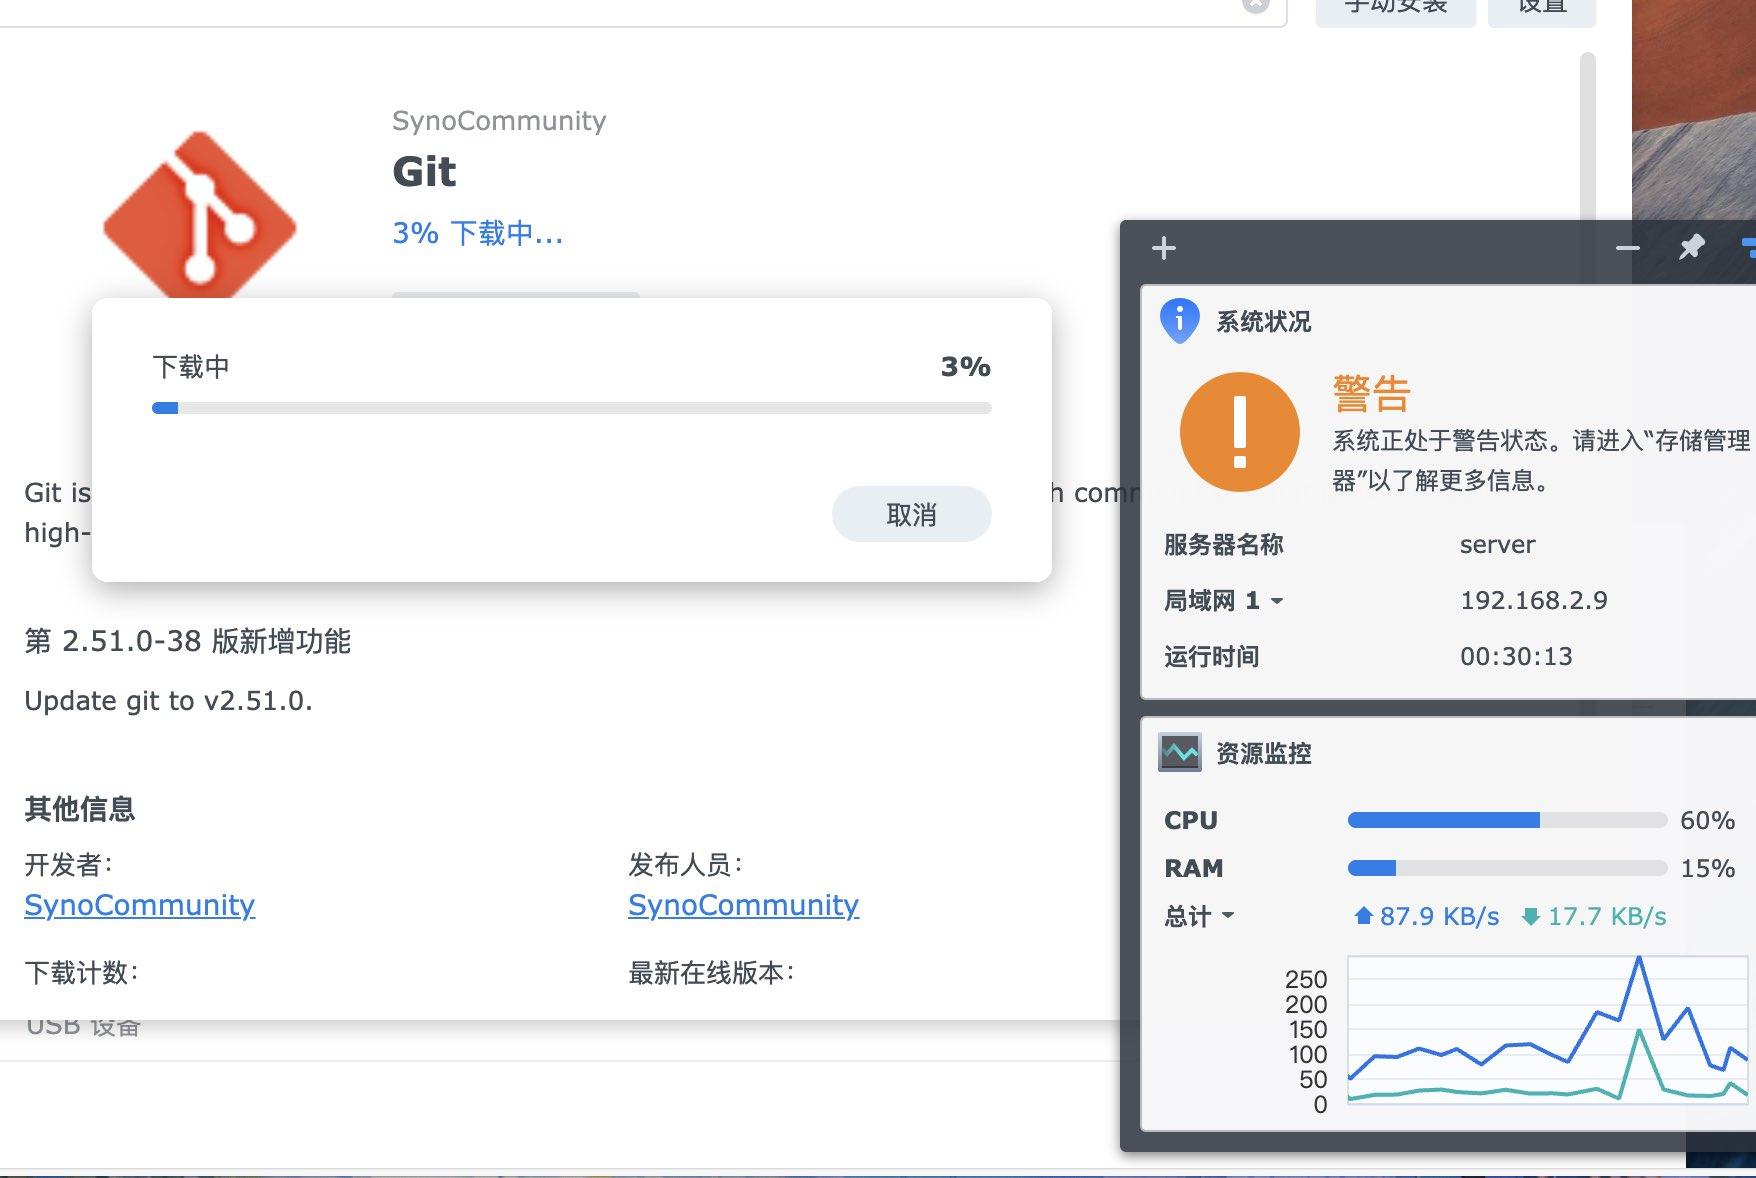Image resolution: width=1756 pixels, height=1178 pixels.
Task: Click the uptime value 00:30:13
Action: 1516,656
